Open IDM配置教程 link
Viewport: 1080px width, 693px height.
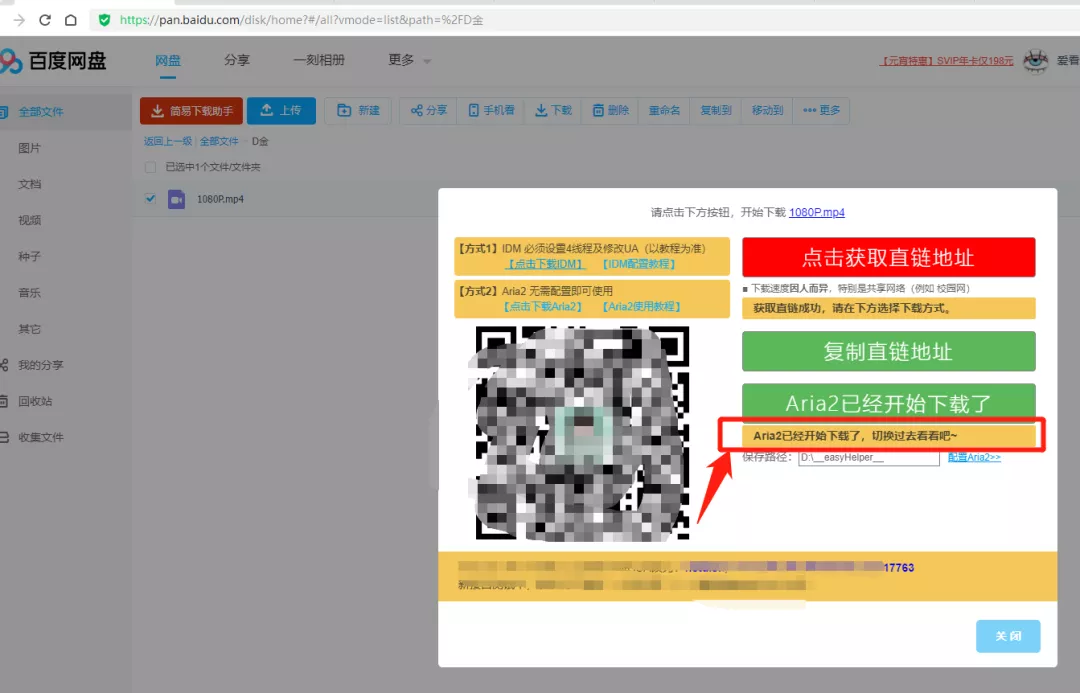(638, 264)
